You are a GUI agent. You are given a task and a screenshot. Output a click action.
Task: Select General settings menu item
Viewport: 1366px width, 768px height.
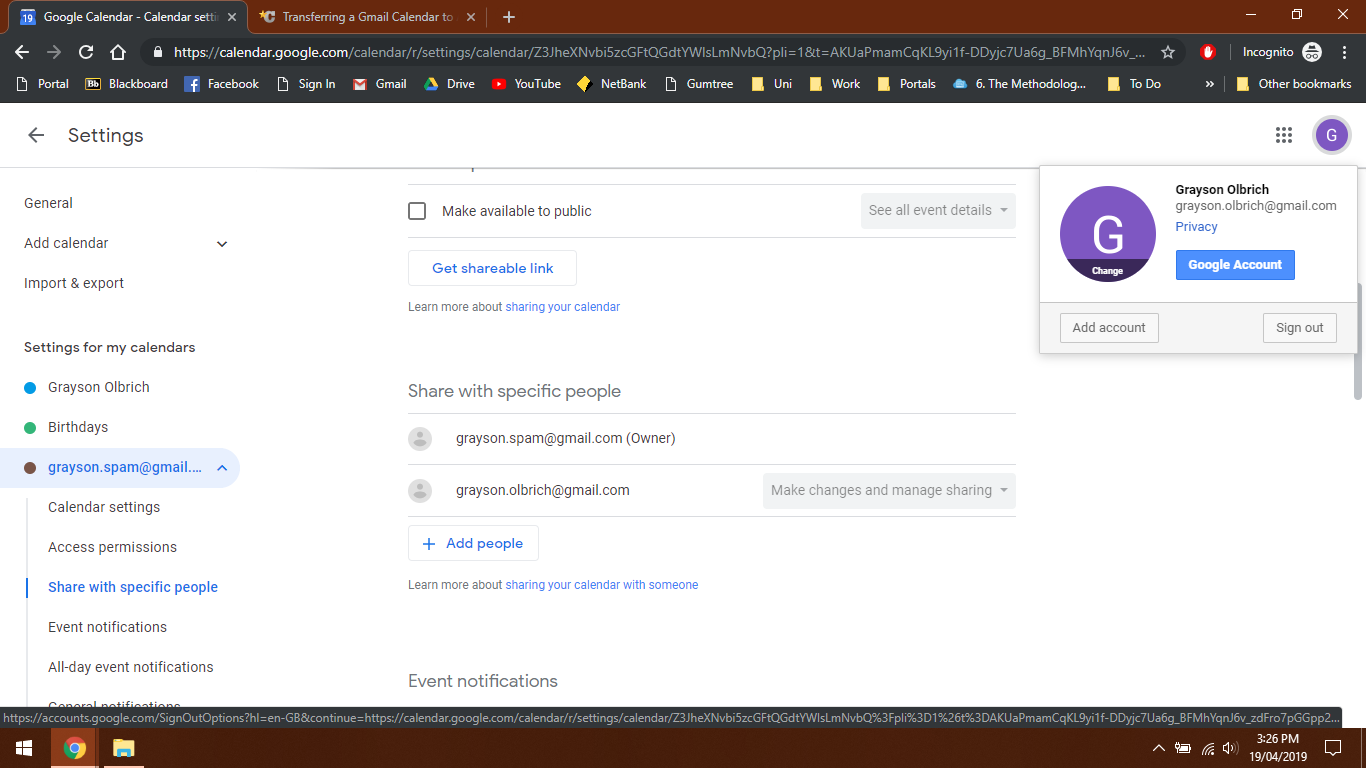coord(48,203)
